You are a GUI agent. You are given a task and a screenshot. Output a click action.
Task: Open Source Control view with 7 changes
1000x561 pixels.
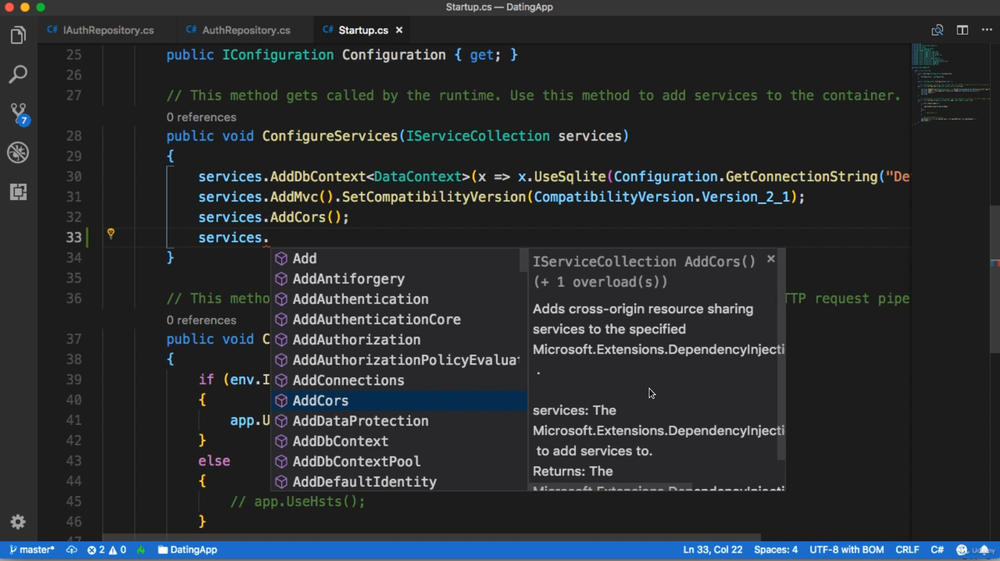[x=18, y=113]
